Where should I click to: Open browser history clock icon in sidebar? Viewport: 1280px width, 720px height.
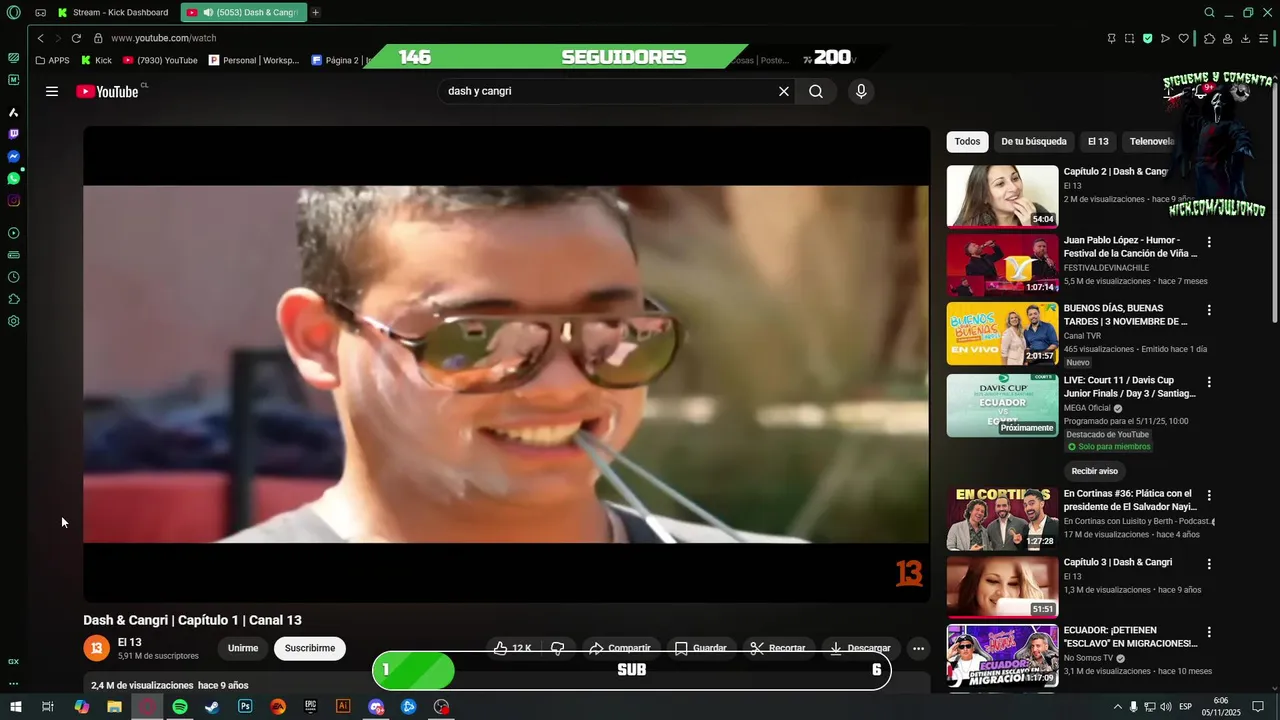[x=13, y=277]
